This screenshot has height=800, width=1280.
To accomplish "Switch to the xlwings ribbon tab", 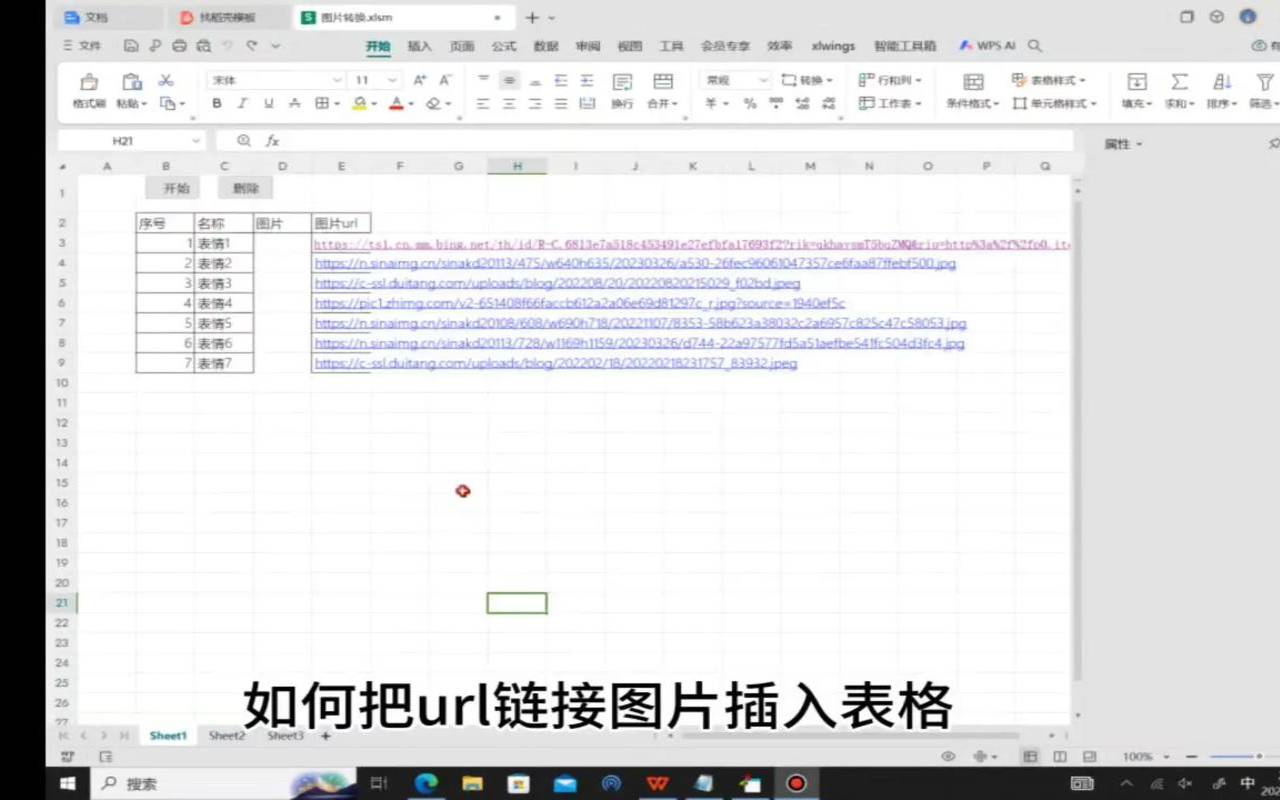I will [833, 46].
